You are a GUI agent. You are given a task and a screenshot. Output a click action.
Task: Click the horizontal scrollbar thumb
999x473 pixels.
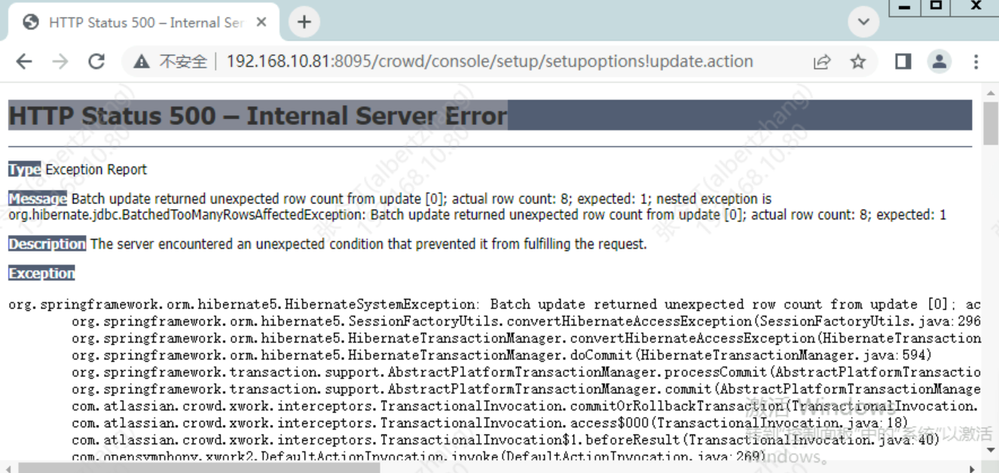(199, 468)
